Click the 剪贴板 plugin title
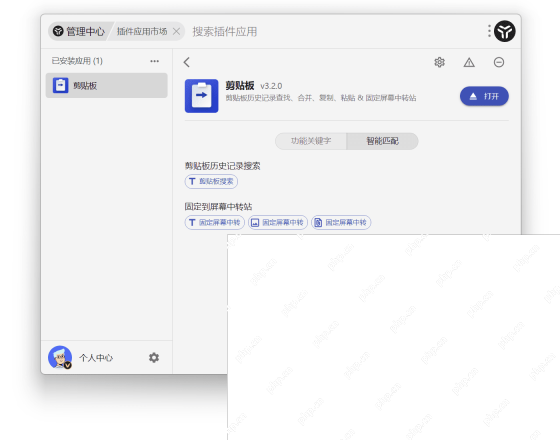560x440 pixels. coord(240,85)
